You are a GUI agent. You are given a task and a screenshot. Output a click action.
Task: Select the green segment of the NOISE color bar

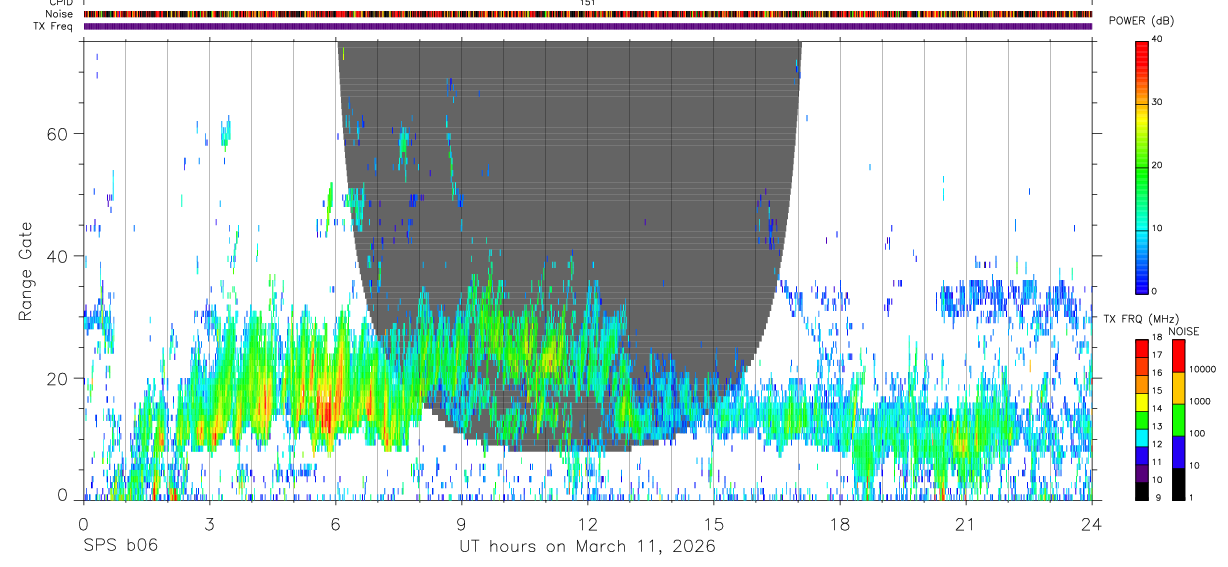[1179, 420]
